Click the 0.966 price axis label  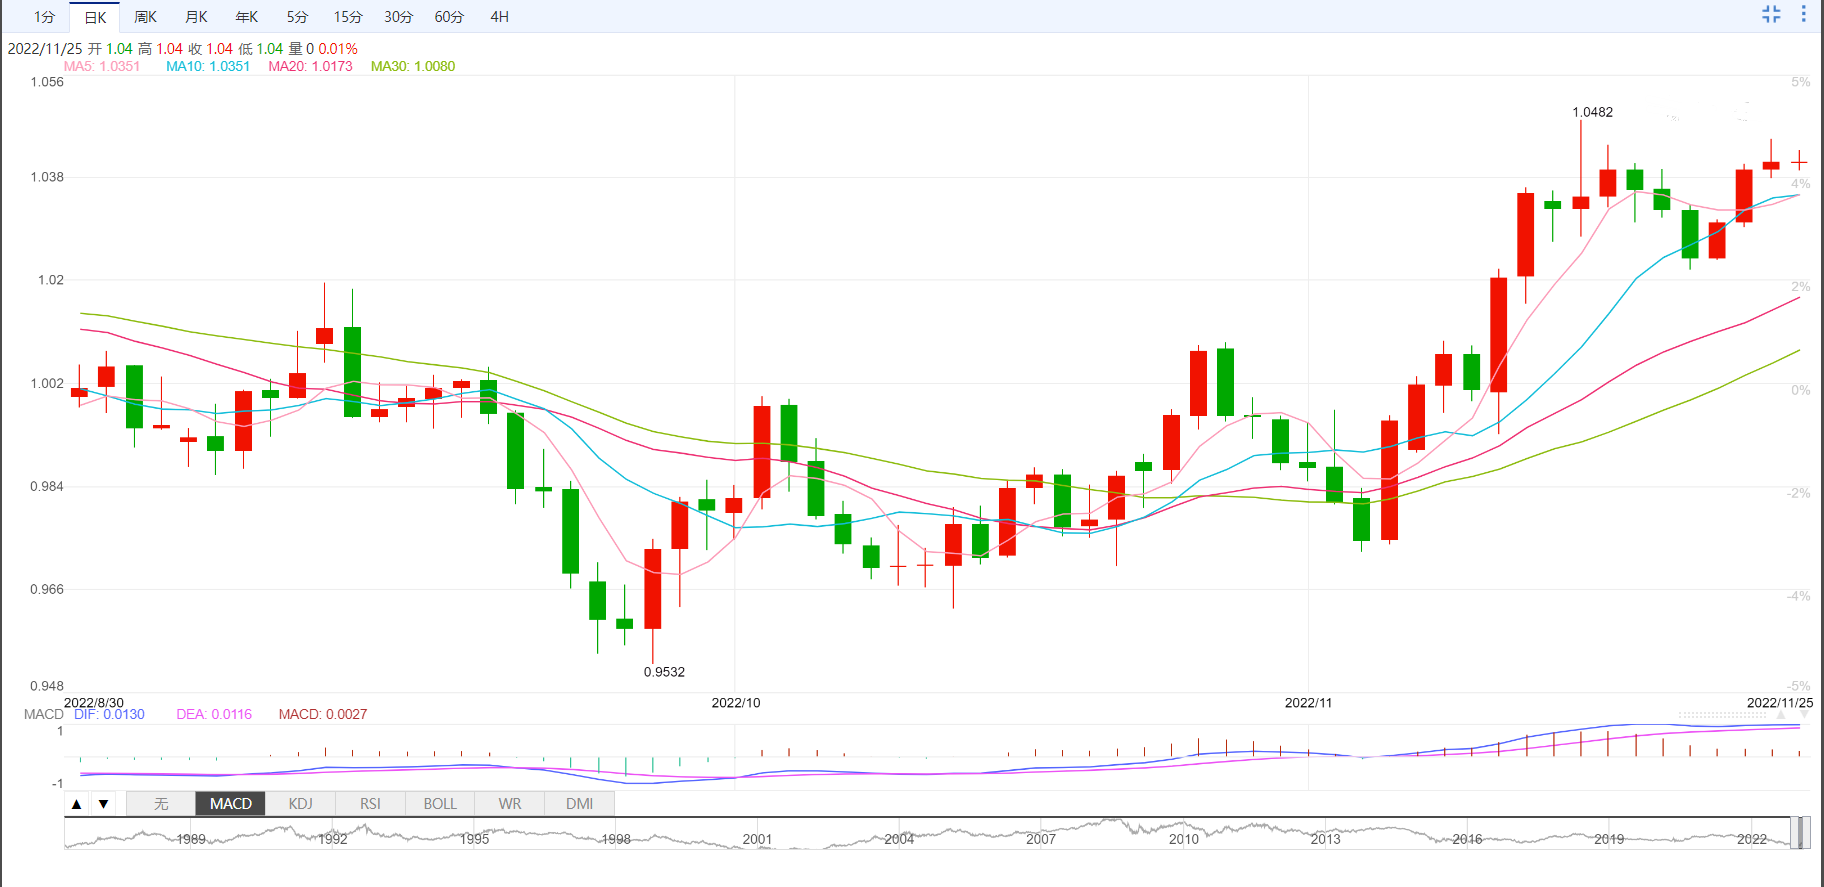[x=47, y=589]
